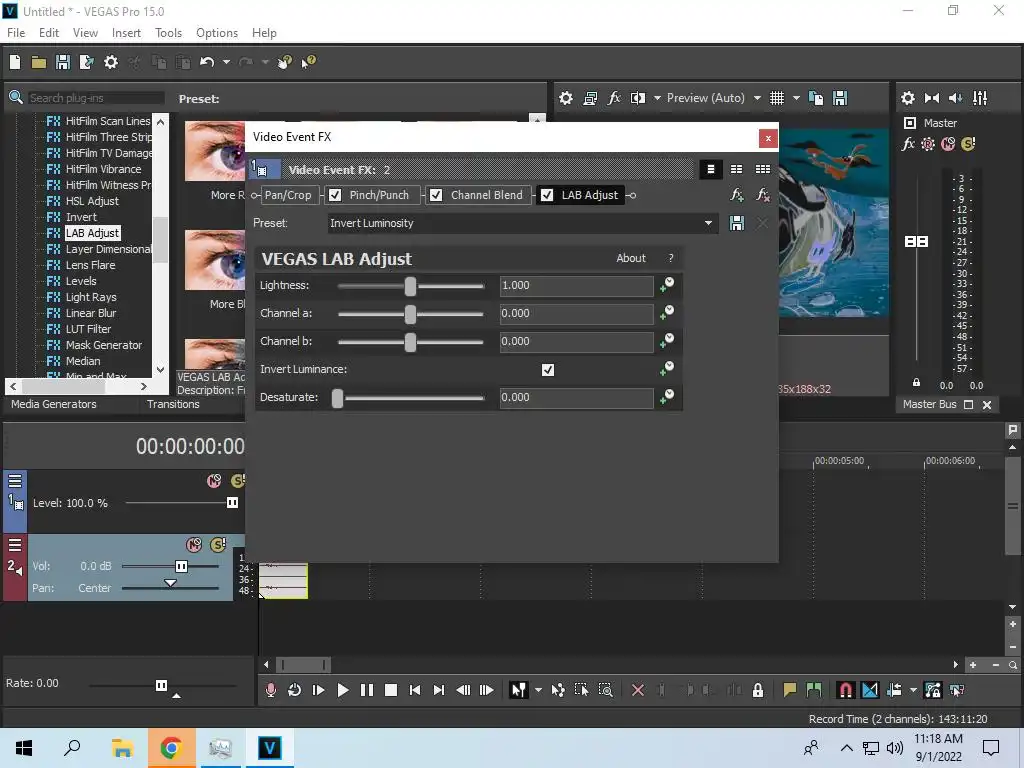Click the Undo arrow icon
The image size is (1024, 768).
coord(207,62)
